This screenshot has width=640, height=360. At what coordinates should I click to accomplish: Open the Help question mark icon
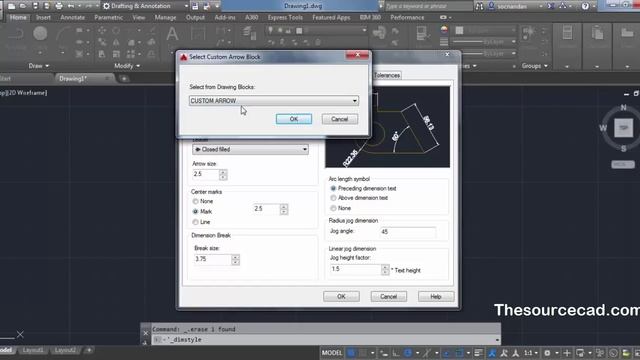pos(585,6)
